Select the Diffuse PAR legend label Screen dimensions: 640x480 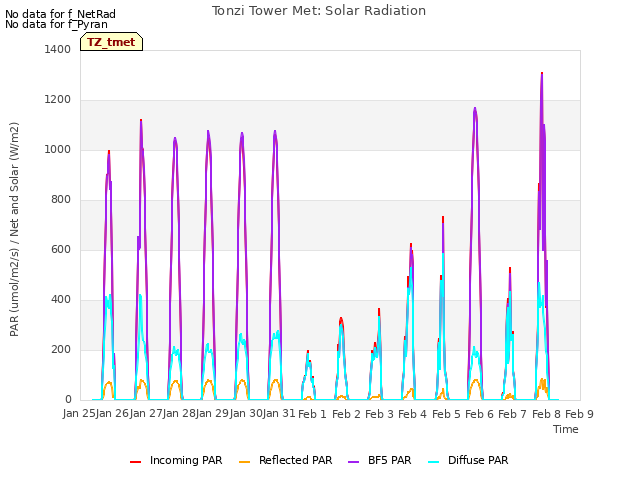(x=478, y=460)
